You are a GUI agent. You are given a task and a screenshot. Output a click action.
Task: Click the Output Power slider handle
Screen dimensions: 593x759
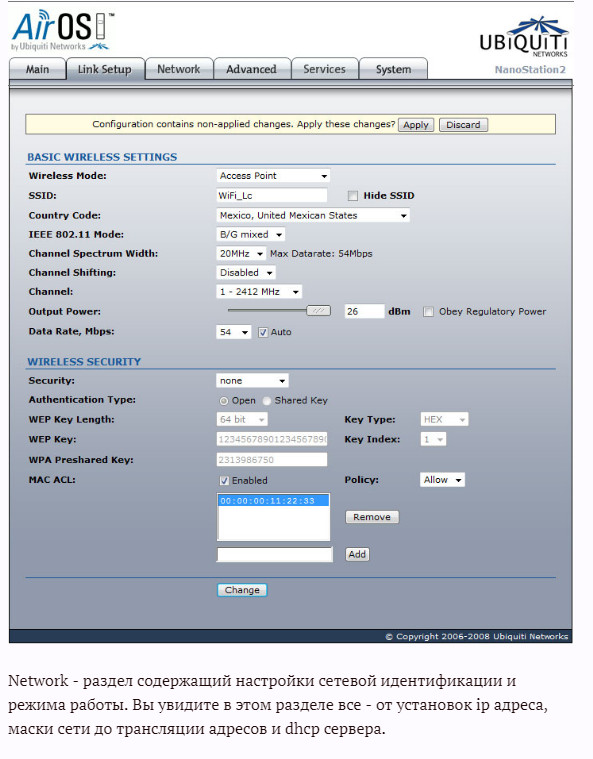click(x=319, y=311)
